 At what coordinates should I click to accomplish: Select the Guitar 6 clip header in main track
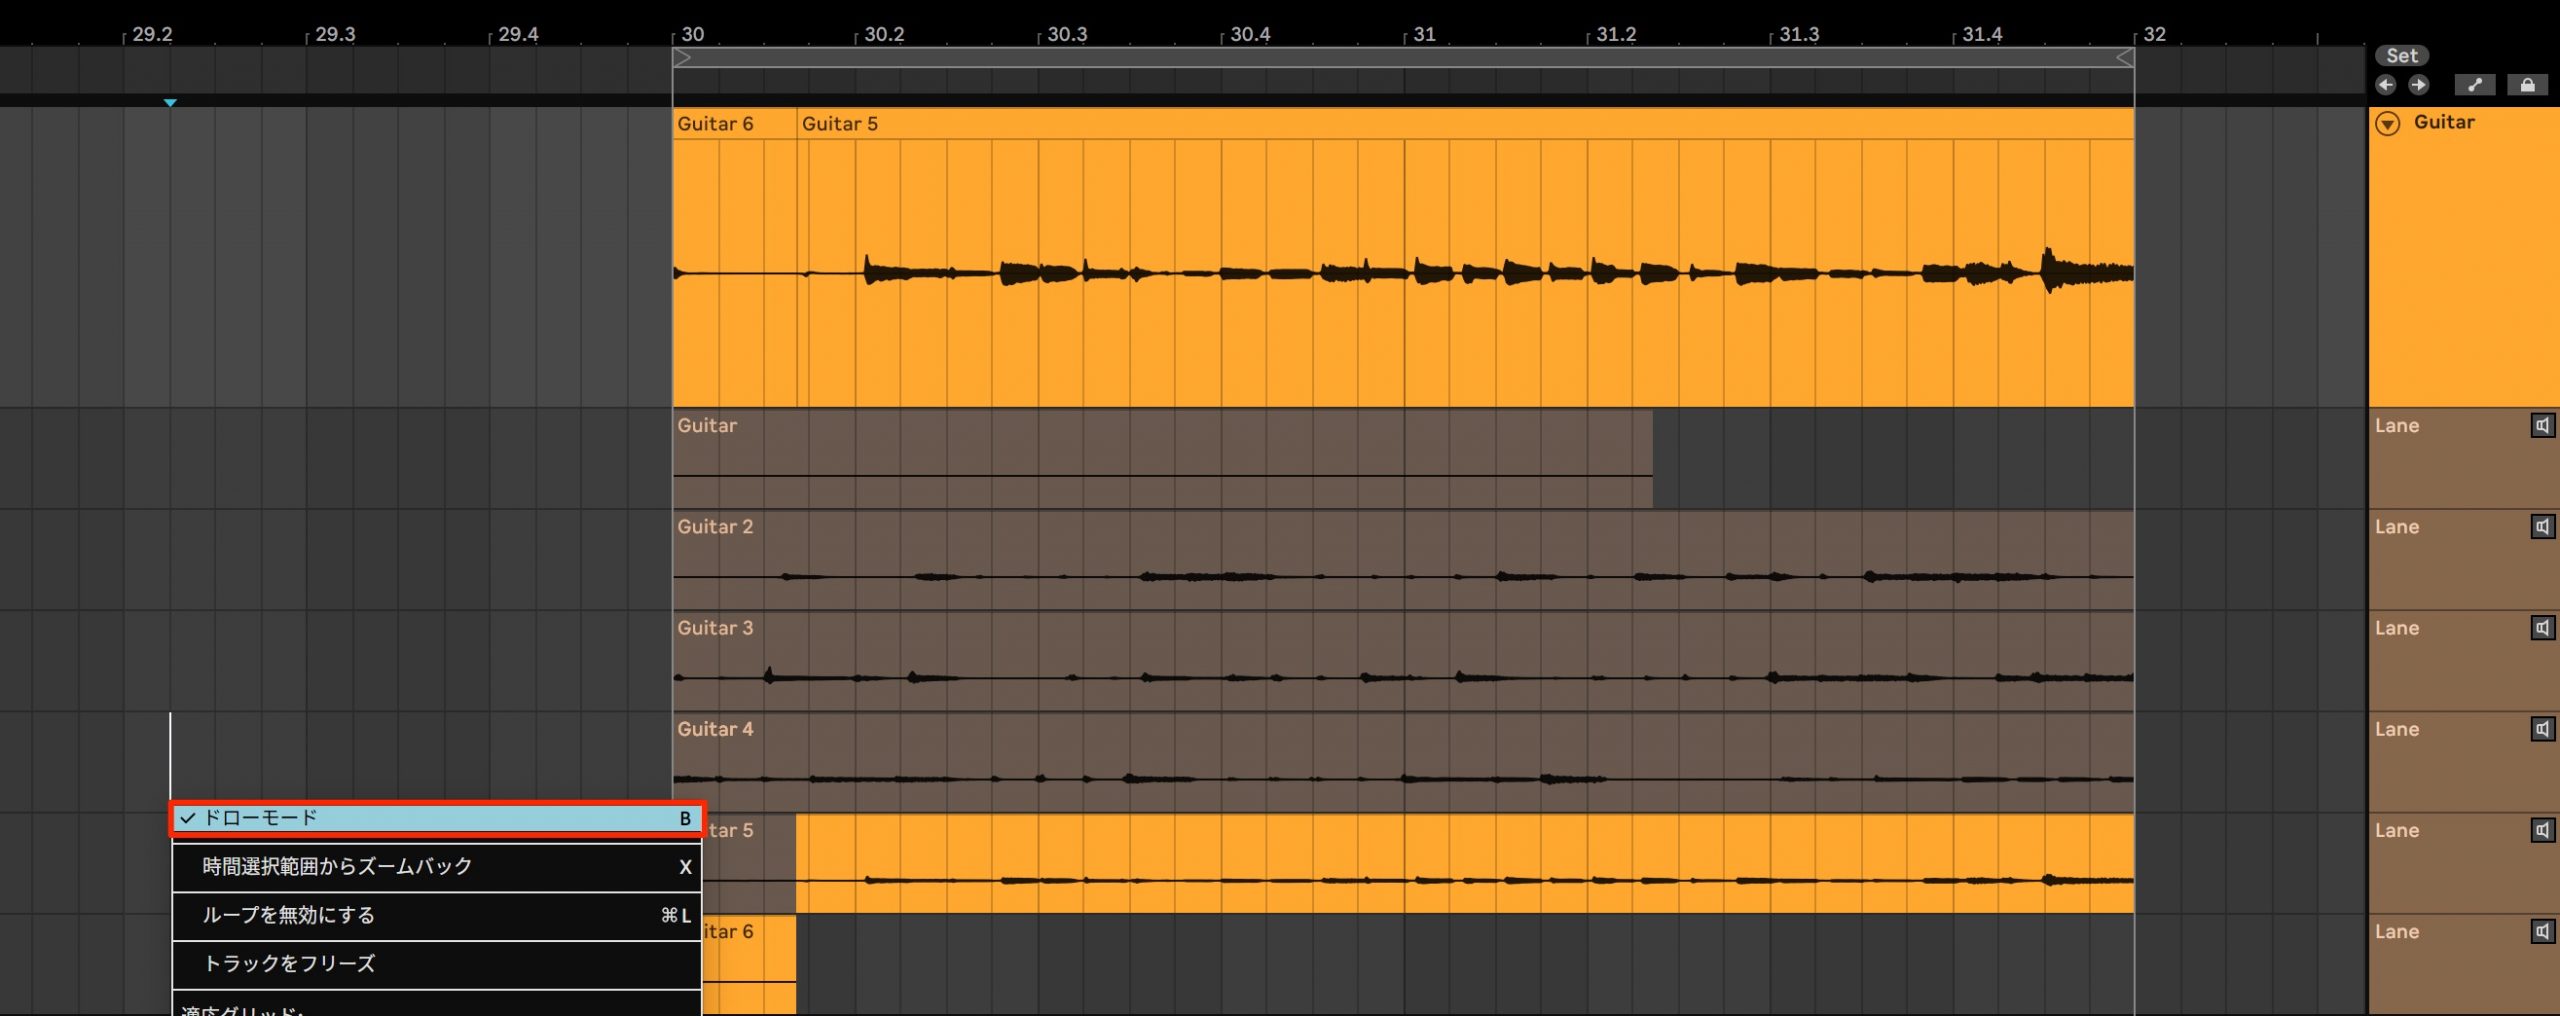(x=735, y=124)
